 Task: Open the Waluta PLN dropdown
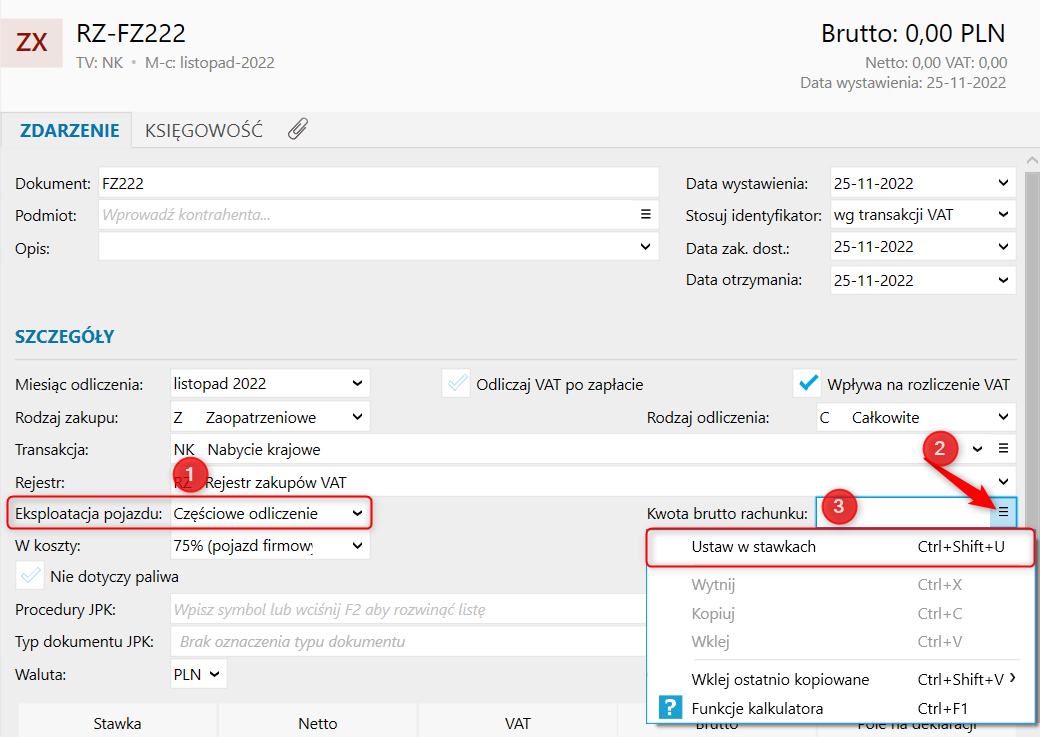coord(213,674)
